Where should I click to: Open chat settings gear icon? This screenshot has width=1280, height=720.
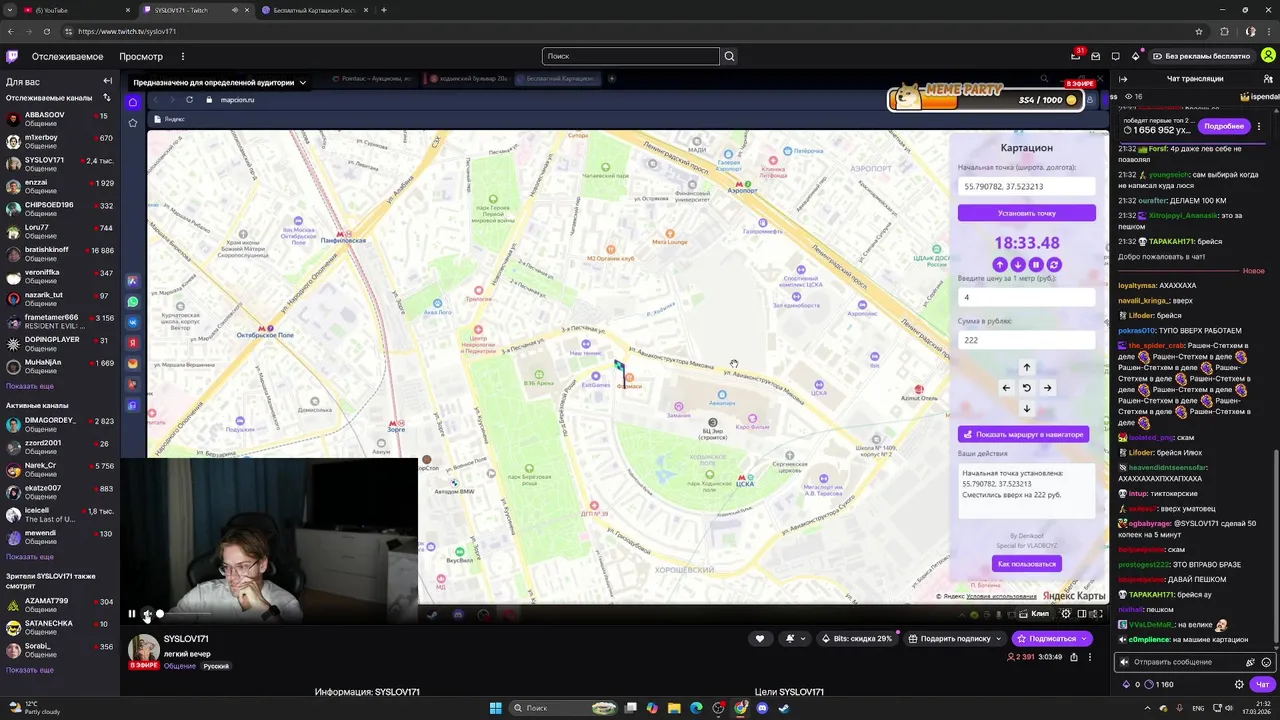point(1239,684)
